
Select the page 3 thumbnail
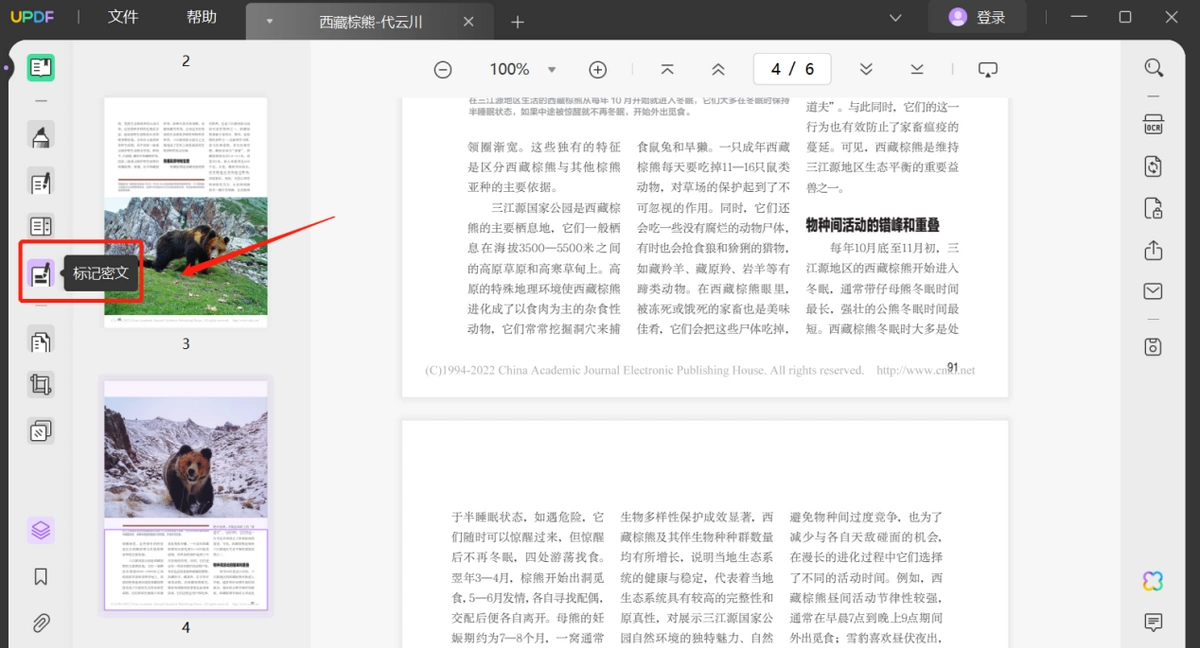point(186,212)
